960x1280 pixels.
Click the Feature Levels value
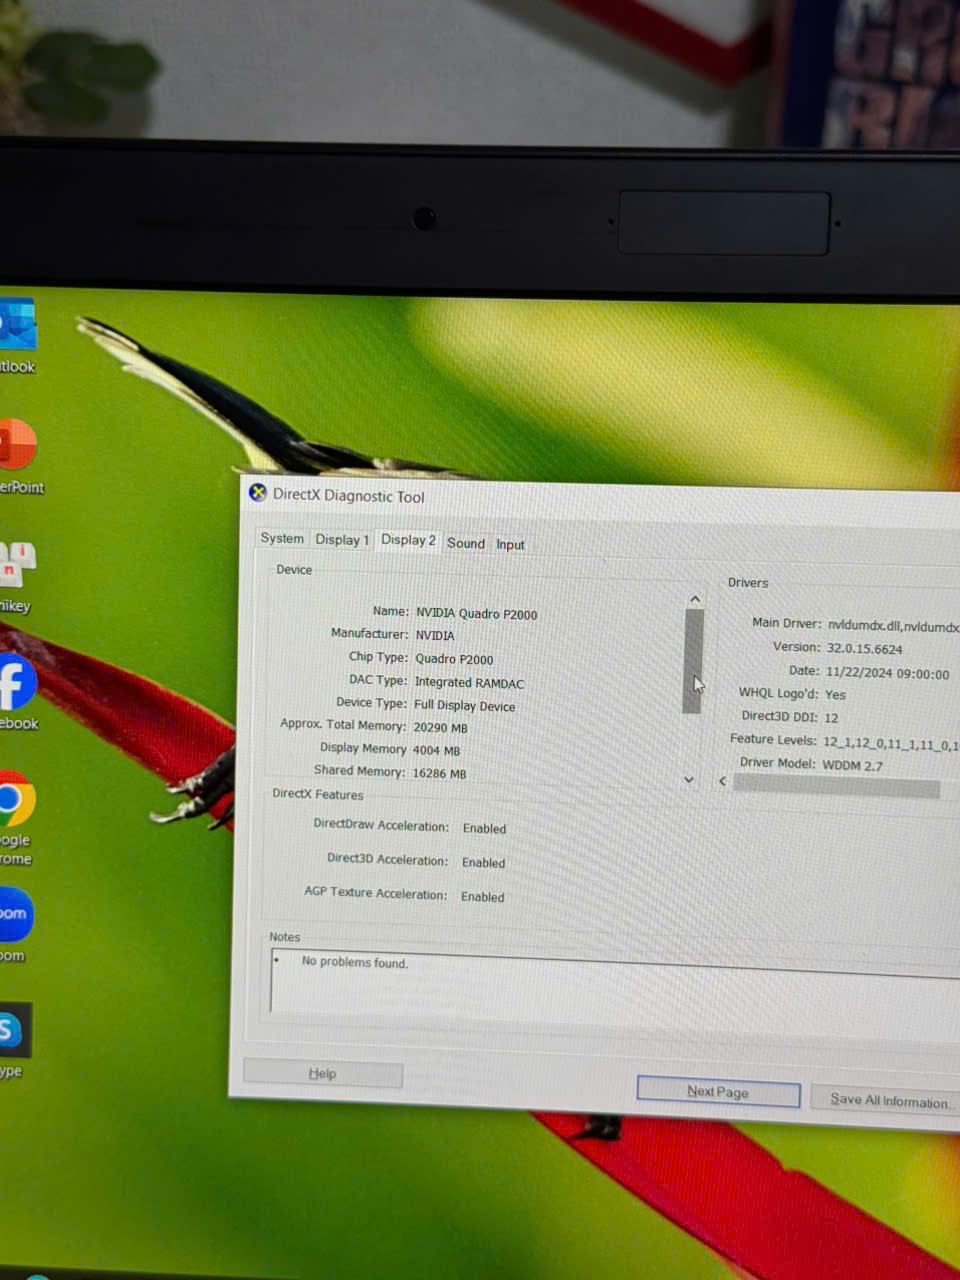click(x=891, y=743)
